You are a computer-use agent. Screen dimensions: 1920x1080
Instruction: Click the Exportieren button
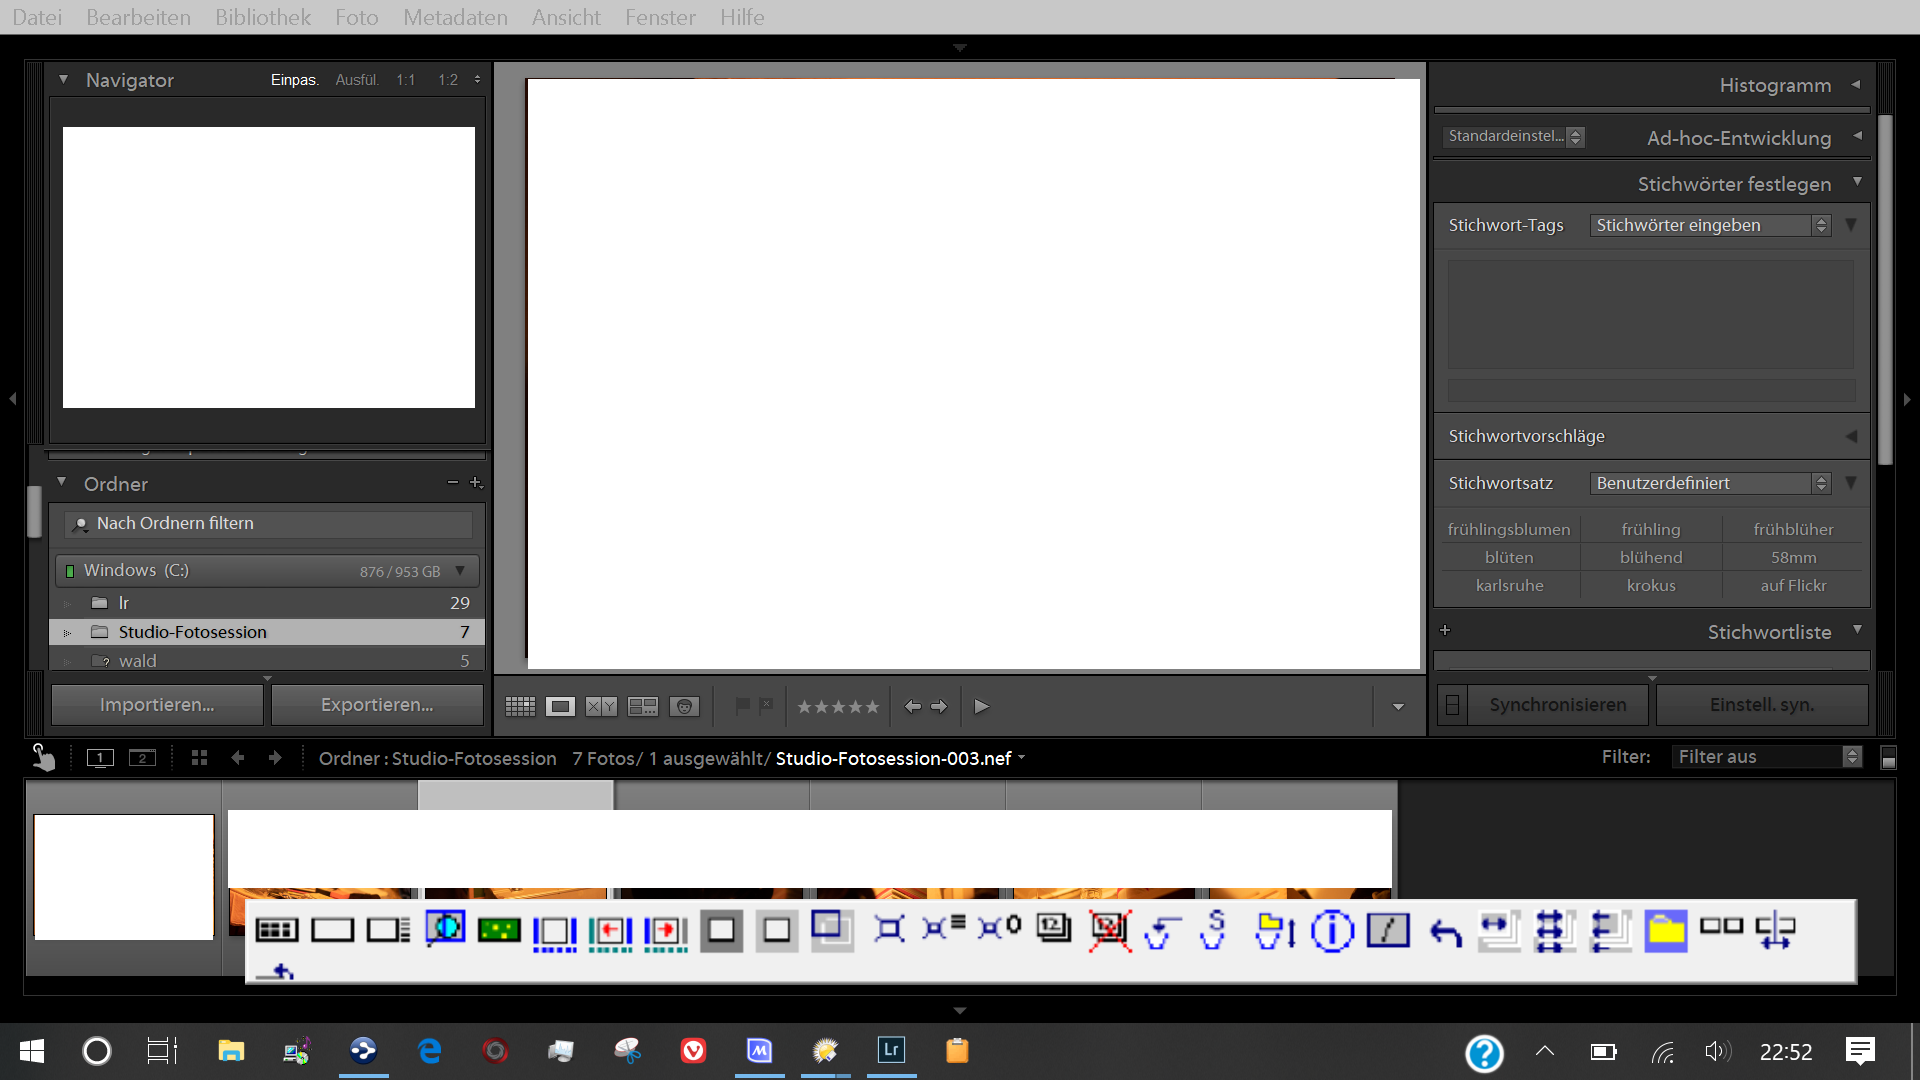pyautogui.click(x=377, y=705)
